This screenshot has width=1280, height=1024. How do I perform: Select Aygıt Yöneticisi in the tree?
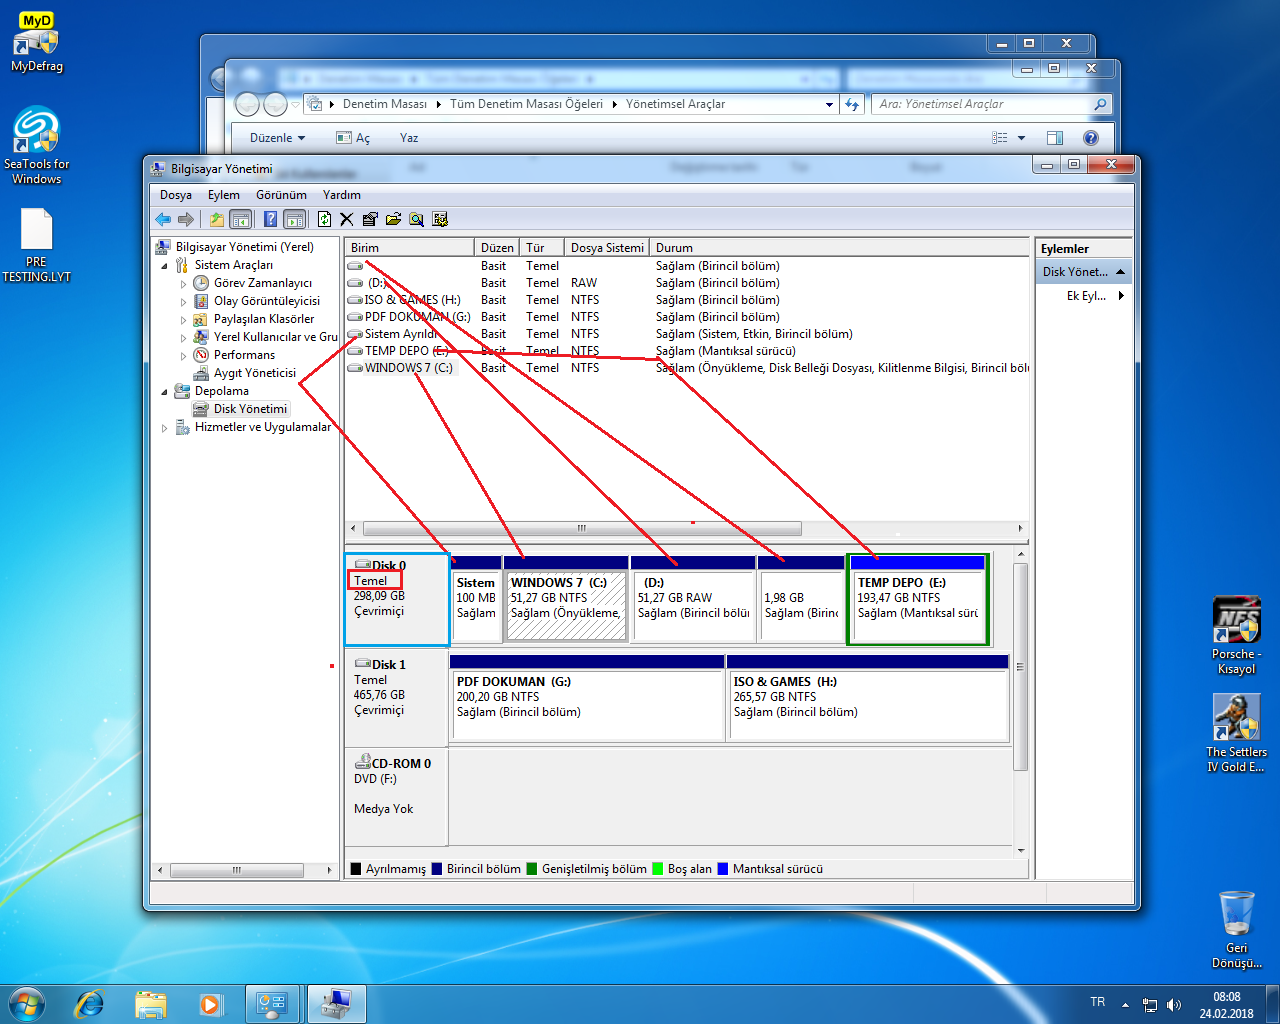[254, 373]
